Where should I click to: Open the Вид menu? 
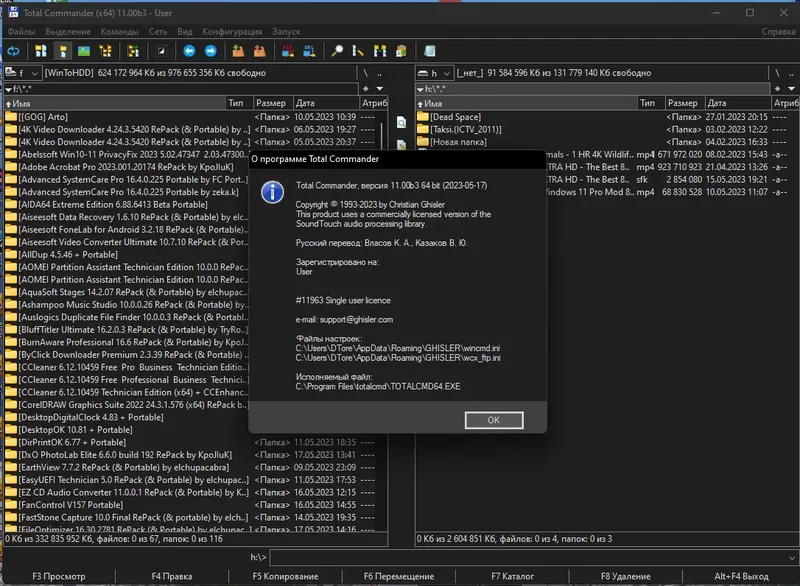tap(185, 32)
